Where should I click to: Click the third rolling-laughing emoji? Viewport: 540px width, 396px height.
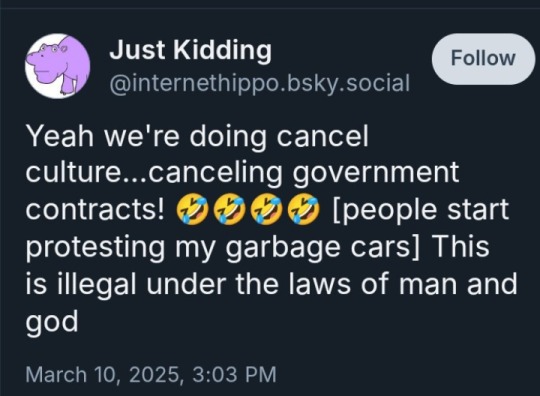tap(267, 209)
